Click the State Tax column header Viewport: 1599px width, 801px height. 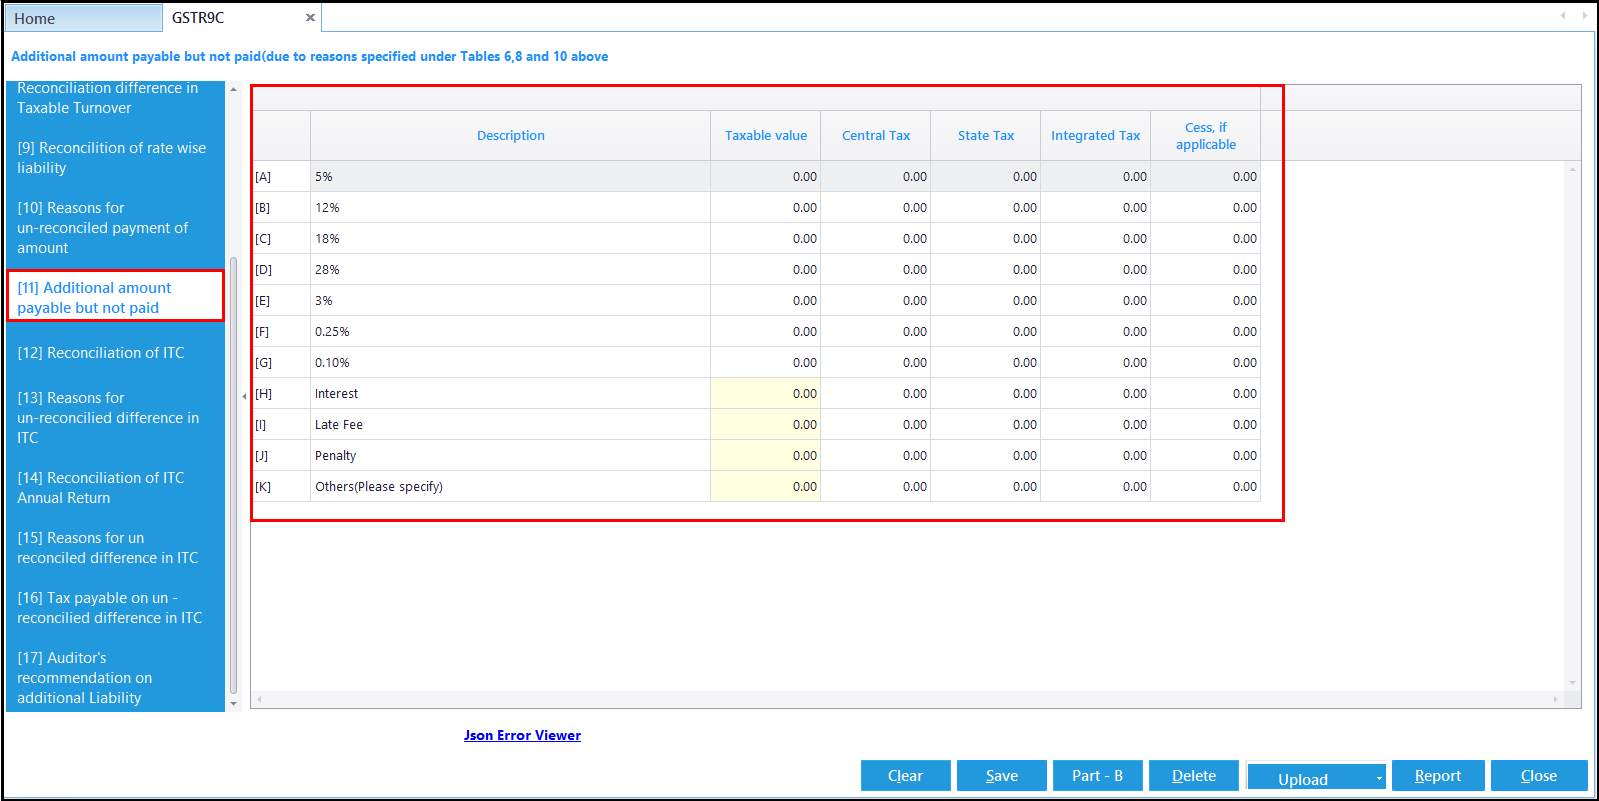[x=986, y=135]
